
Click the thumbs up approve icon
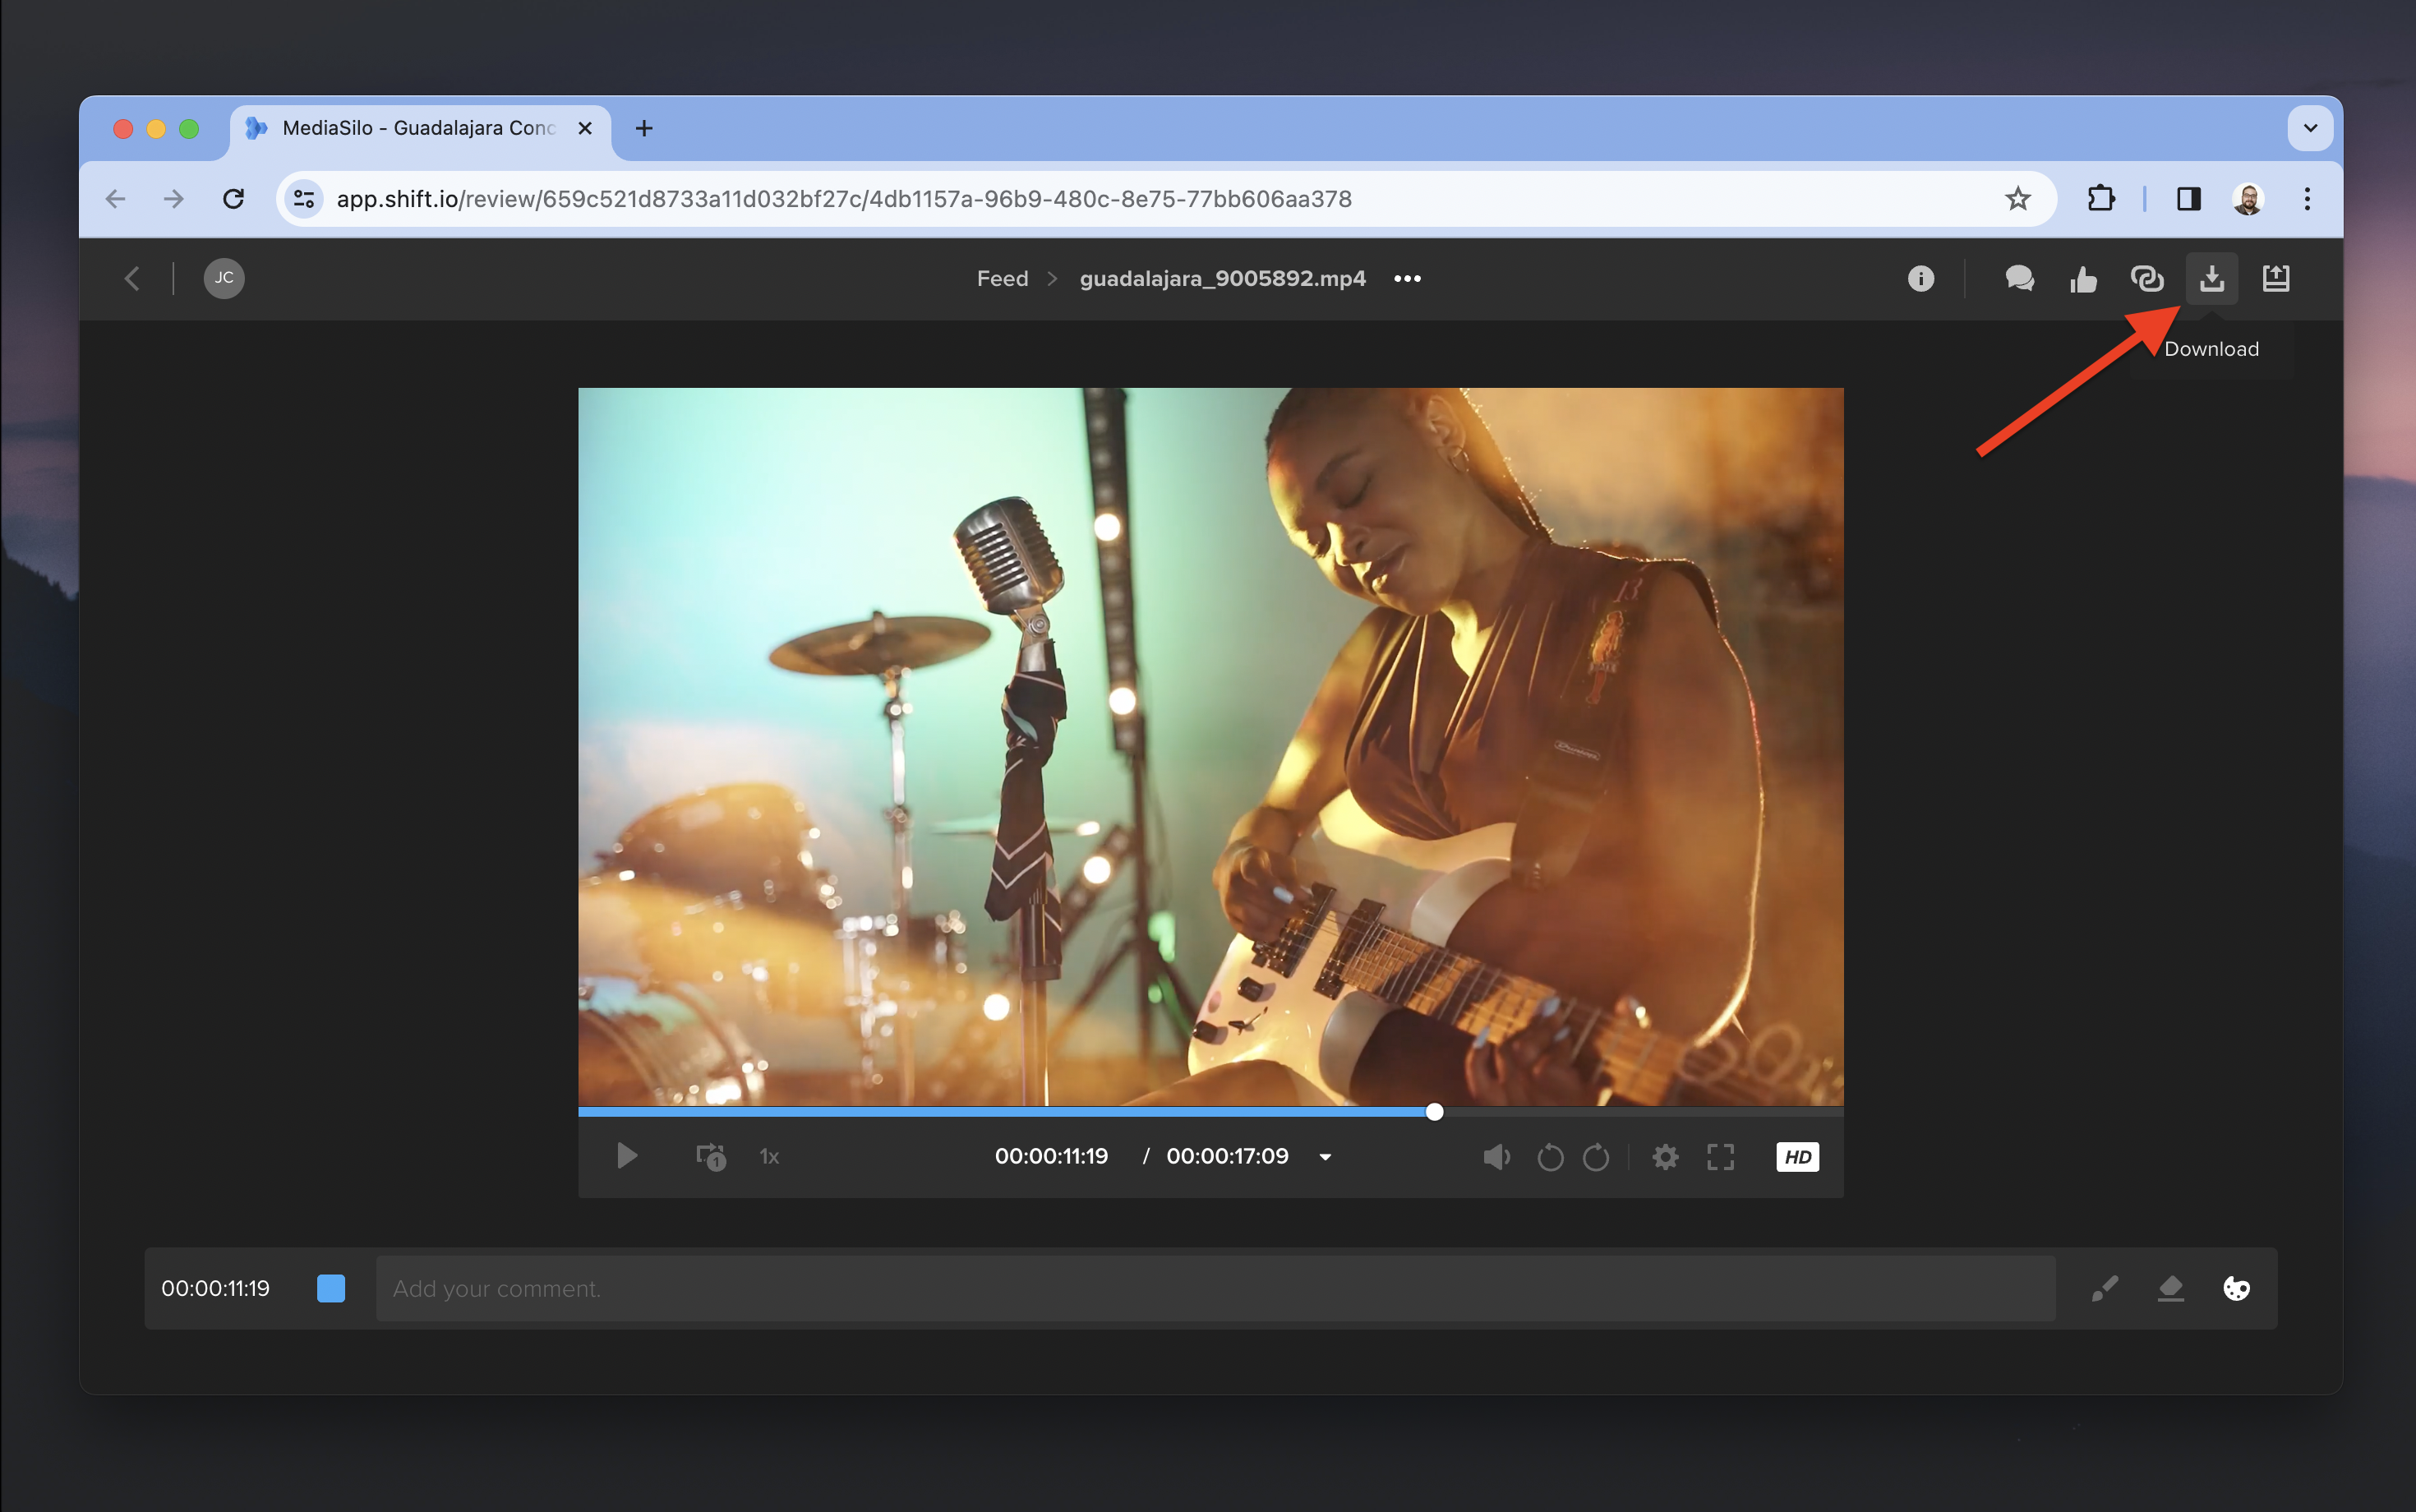(2083, 279)
